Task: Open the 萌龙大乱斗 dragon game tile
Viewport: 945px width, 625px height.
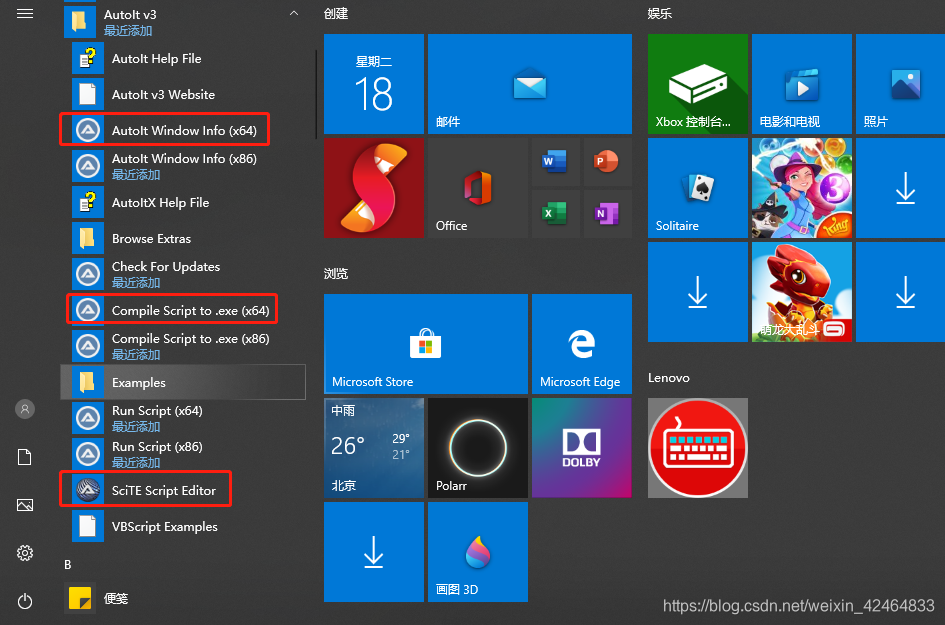Action: tap(802, 292)
